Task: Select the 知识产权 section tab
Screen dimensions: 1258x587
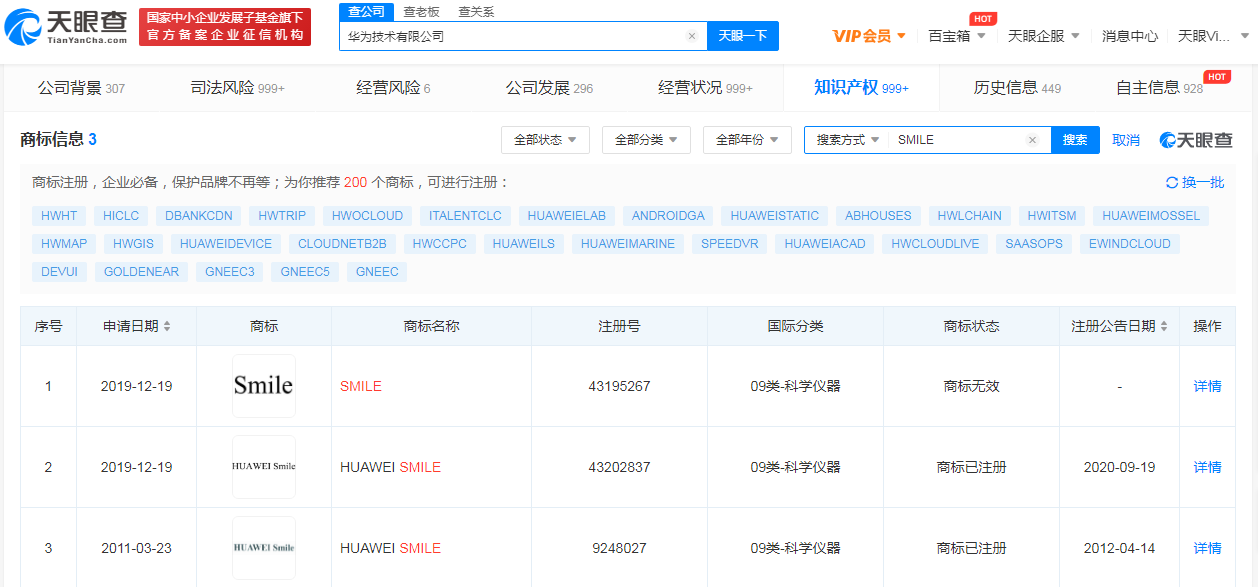Action: [861, 88]
